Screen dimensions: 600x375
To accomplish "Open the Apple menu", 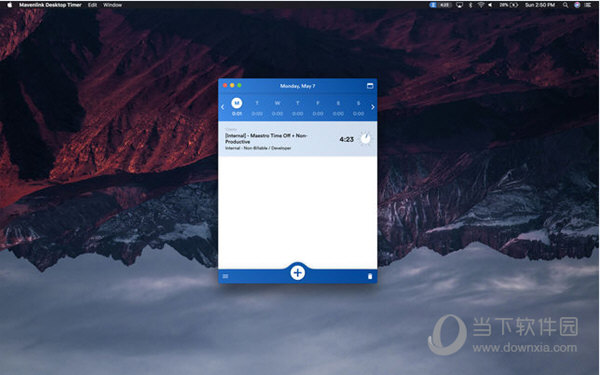I will pyautogui.click(x=10, y=5).
